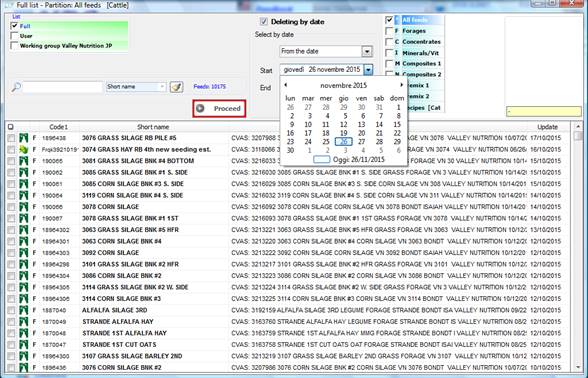Select text 3107 GRASS SILAGE BARLEY 2ND
This screenshot has height=378, width=588.
pos(132,356)
